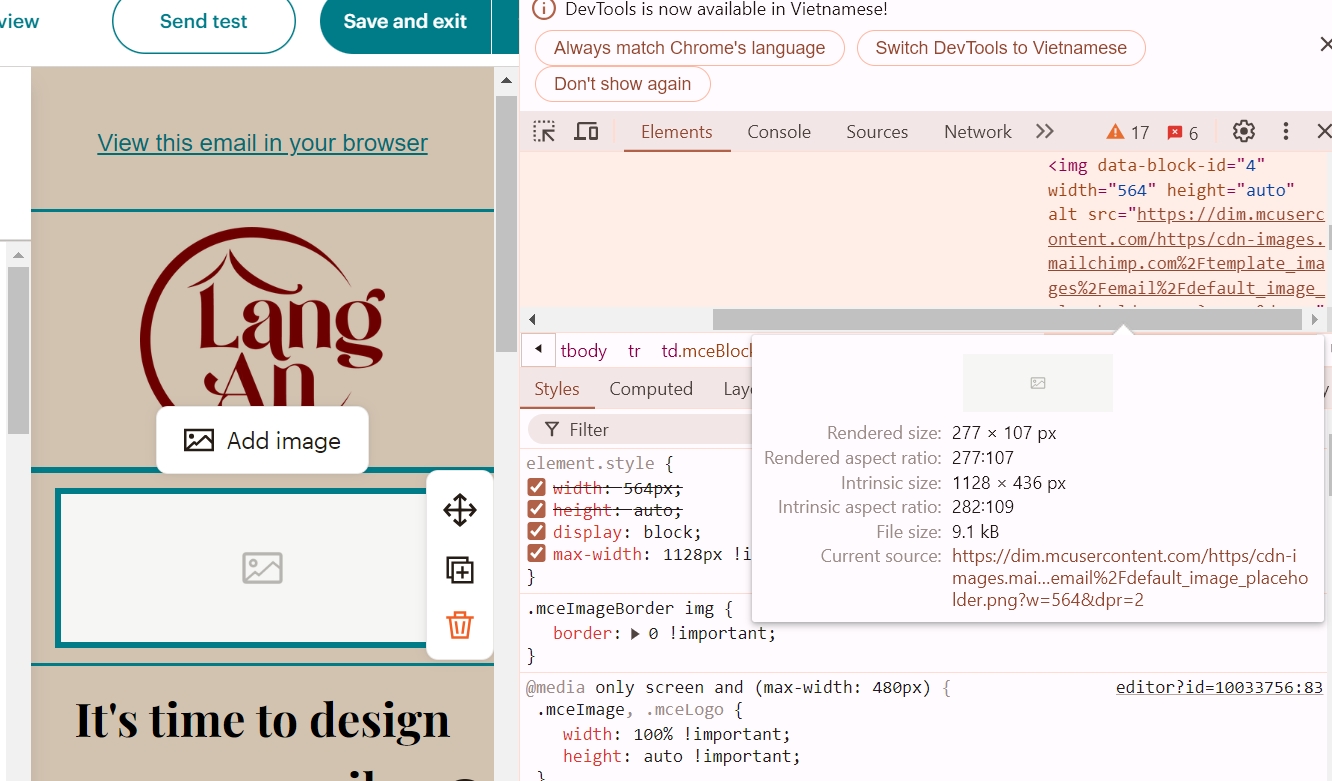This screenshot has height=781, width=1332.
Task: Open the Computed tab
Action: pyautogui.click(x=651, y=389)
